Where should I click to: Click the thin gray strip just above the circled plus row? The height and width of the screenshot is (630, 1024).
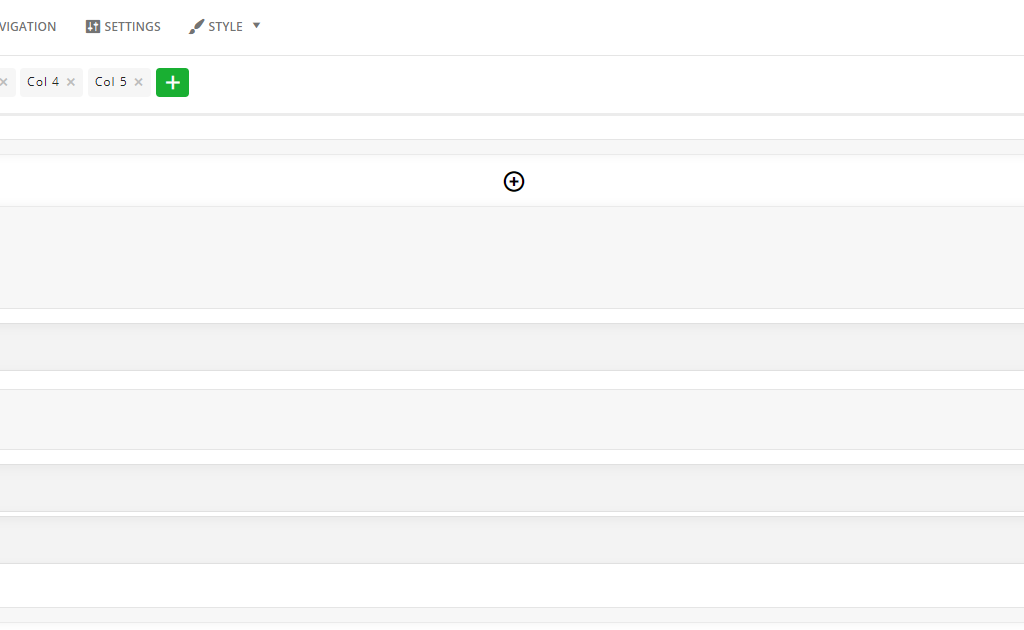[x=512, y=147]
